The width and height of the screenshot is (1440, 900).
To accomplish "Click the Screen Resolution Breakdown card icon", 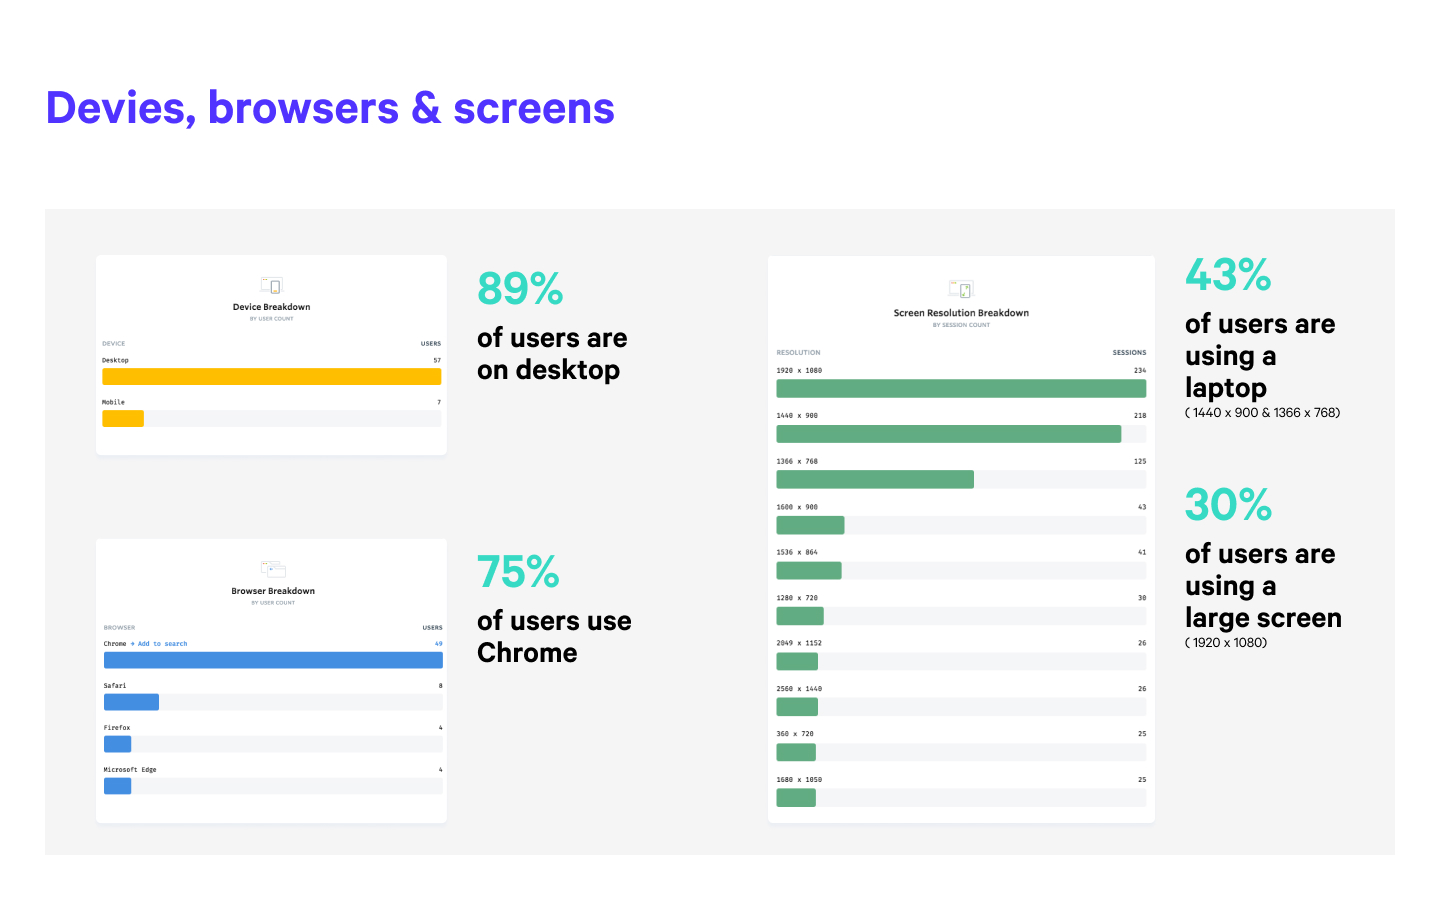I will point(961,290).
